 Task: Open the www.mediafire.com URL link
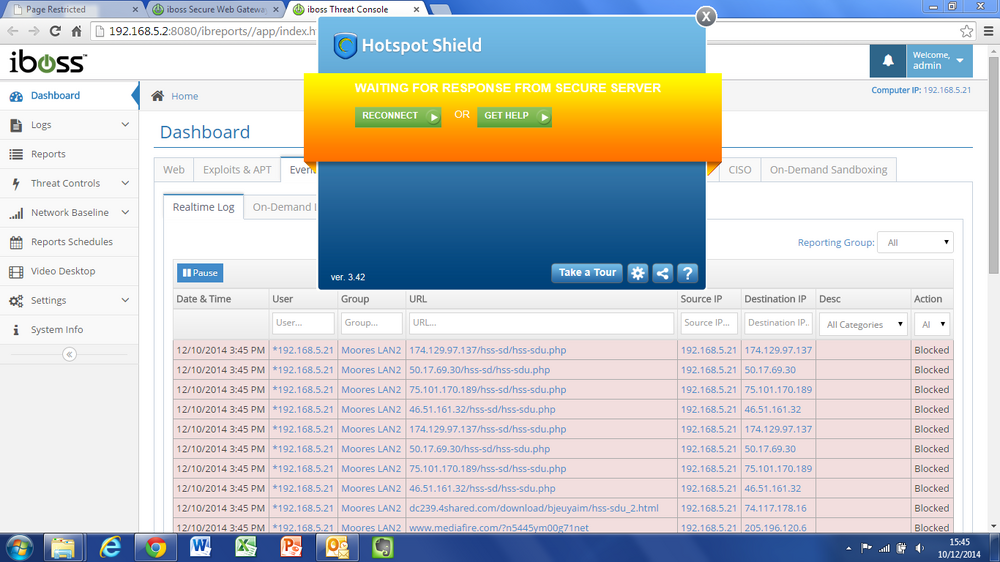tap(498, 528)
